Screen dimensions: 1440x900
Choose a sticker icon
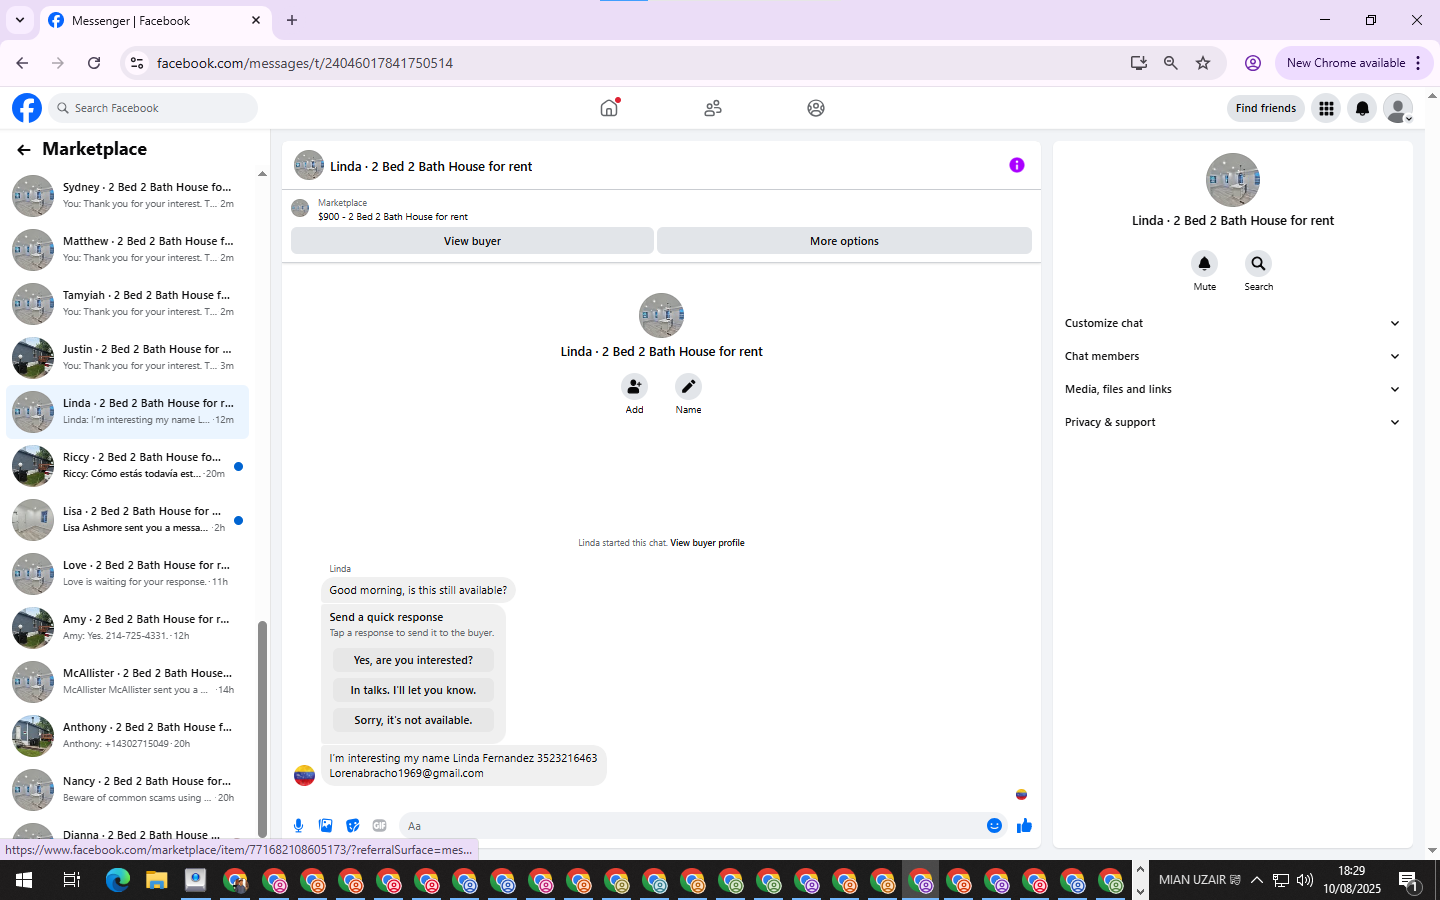coord(352,826)
